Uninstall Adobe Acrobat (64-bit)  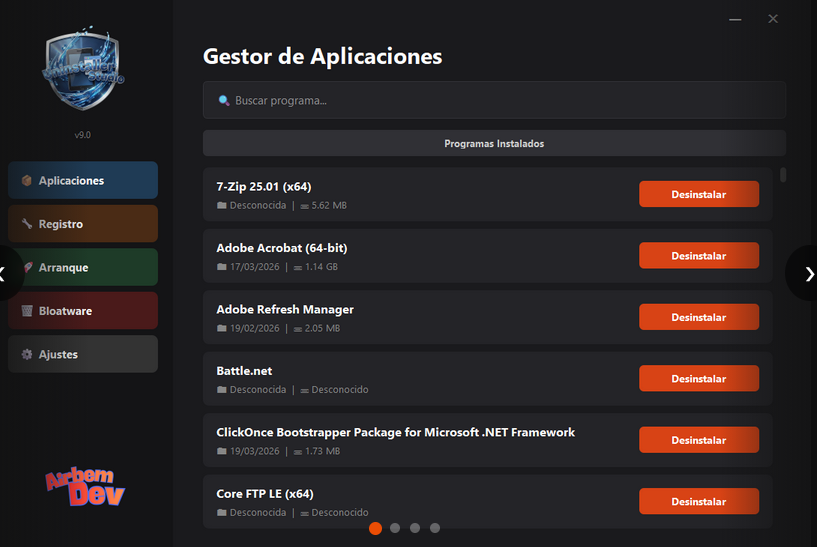pos(699,256)
